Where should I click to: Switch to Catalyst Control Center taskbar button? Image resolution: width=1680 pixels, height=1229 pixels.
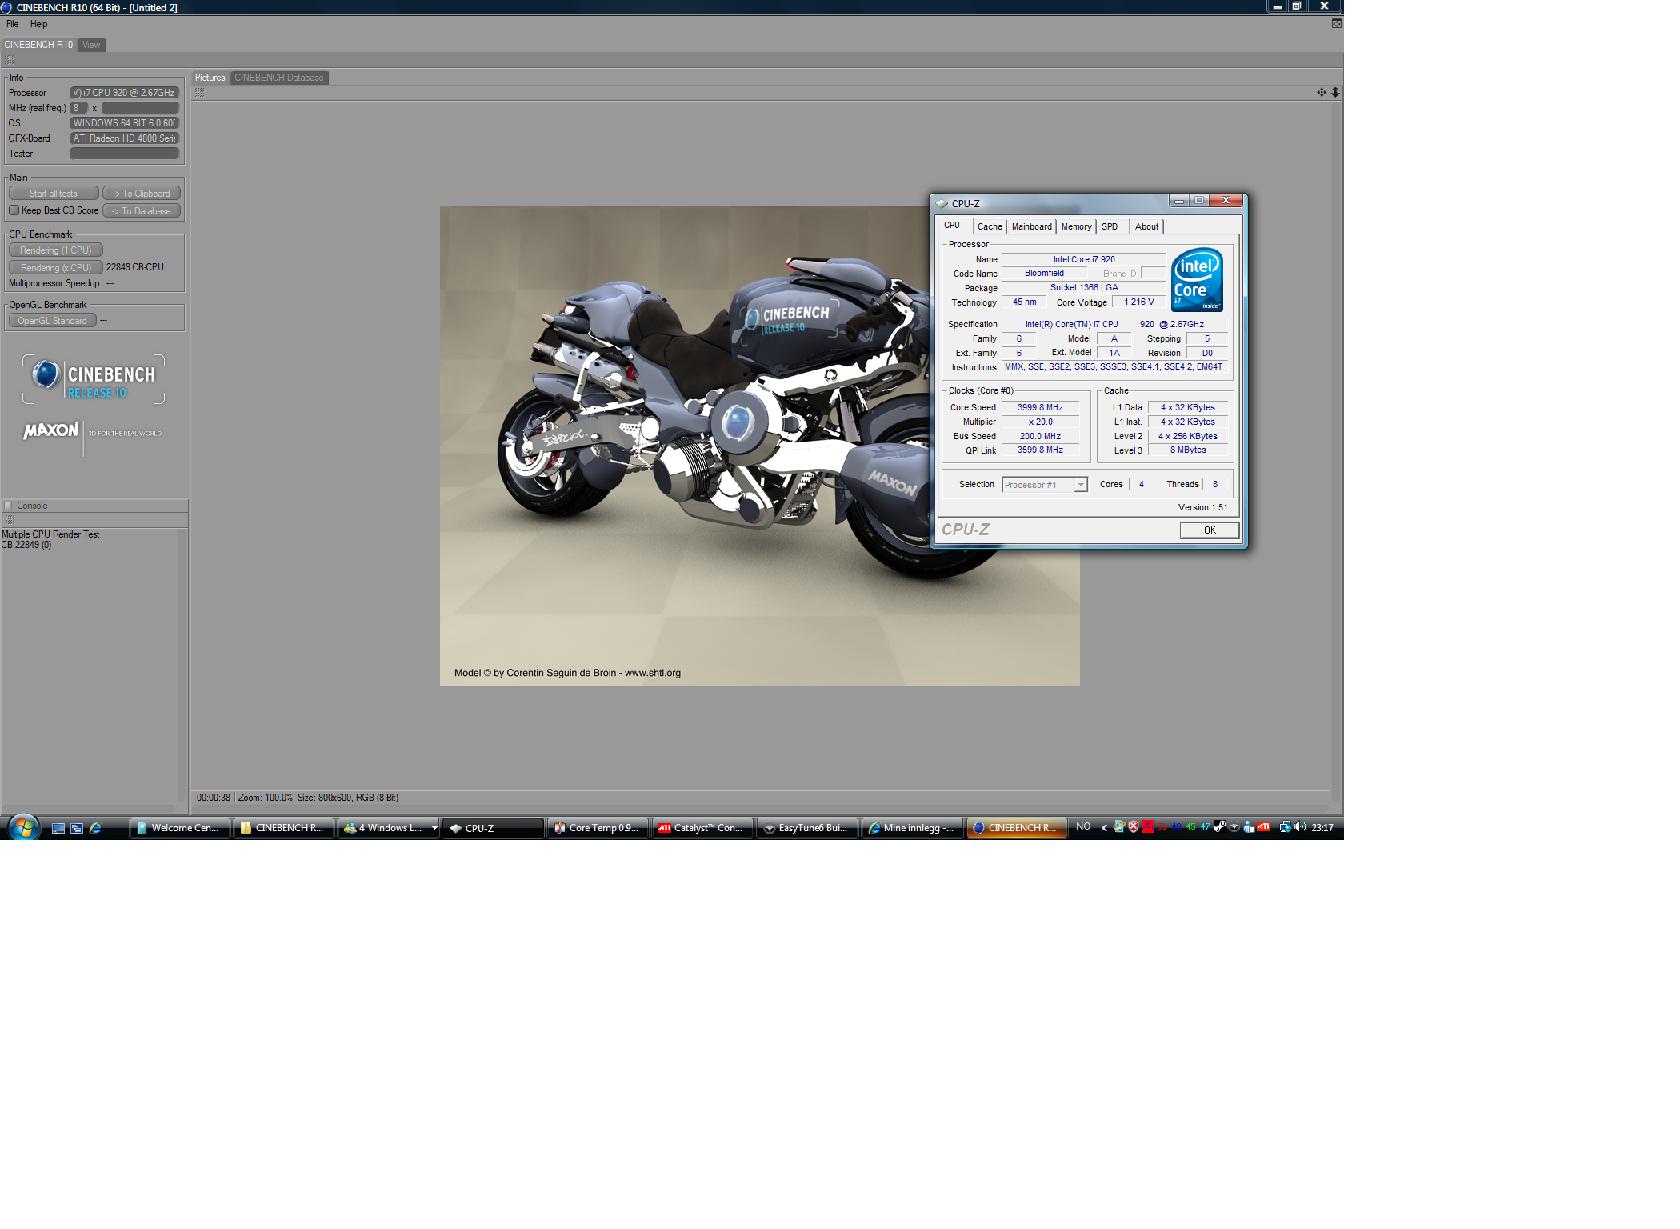point(703,828)
